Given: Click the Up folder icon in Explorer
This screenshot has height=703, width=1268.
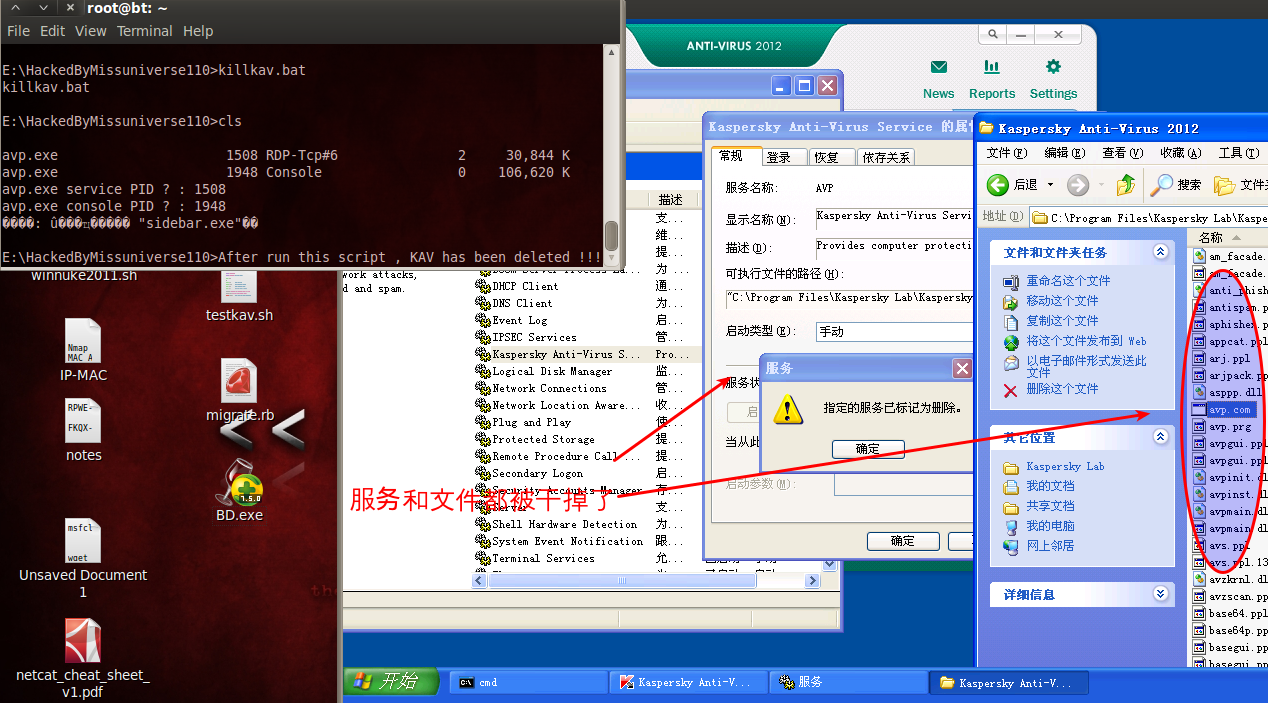Looking at the screenshot, I should click(1126, 185).
